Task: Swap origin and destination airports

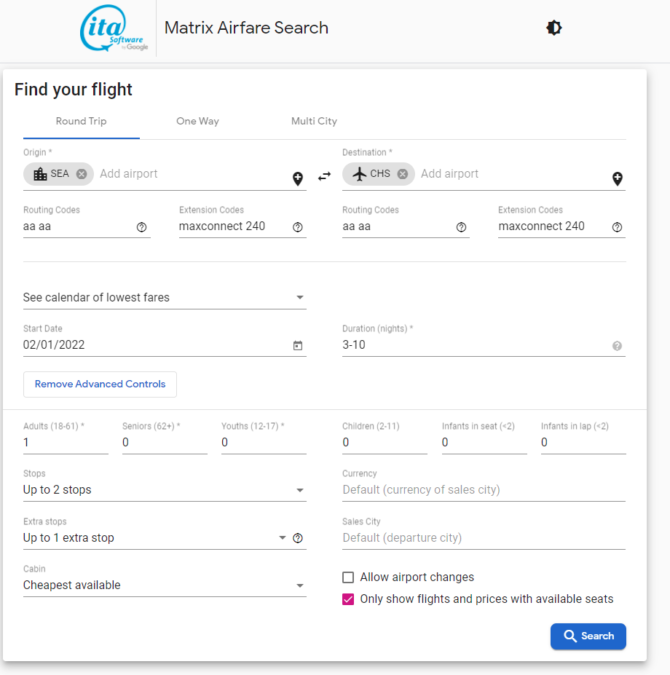Action: click(x=324, y=176)
